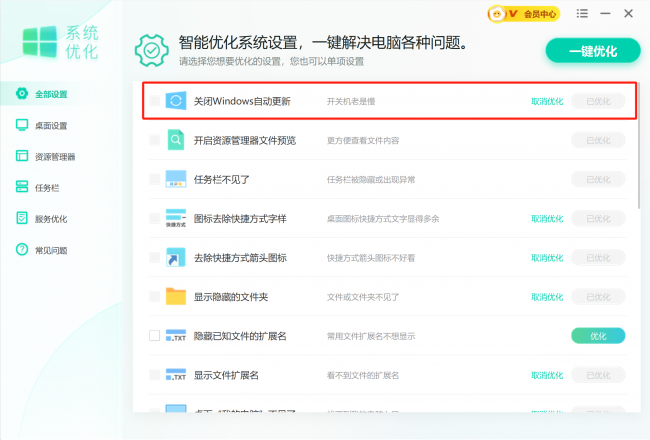
Task: Select the 开启资源管理器文件预览 label
Action: [x=245, y=140]
